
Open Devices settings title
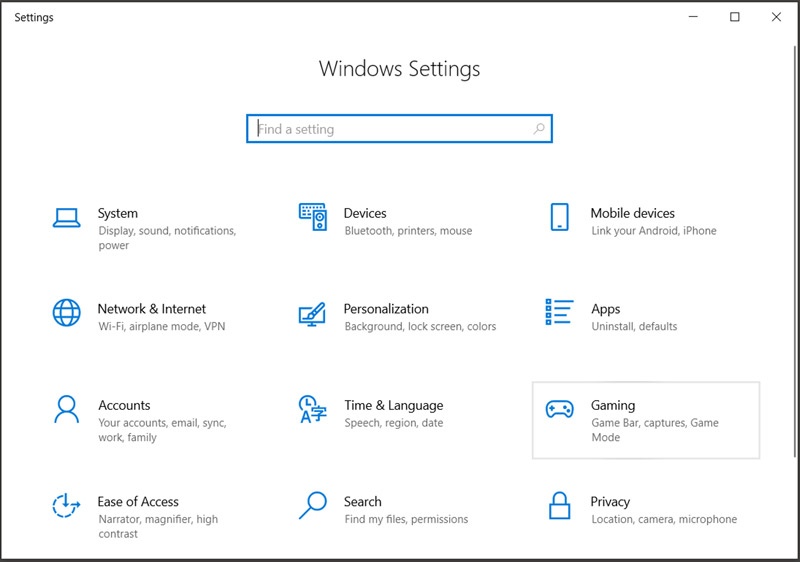(365, 213)
